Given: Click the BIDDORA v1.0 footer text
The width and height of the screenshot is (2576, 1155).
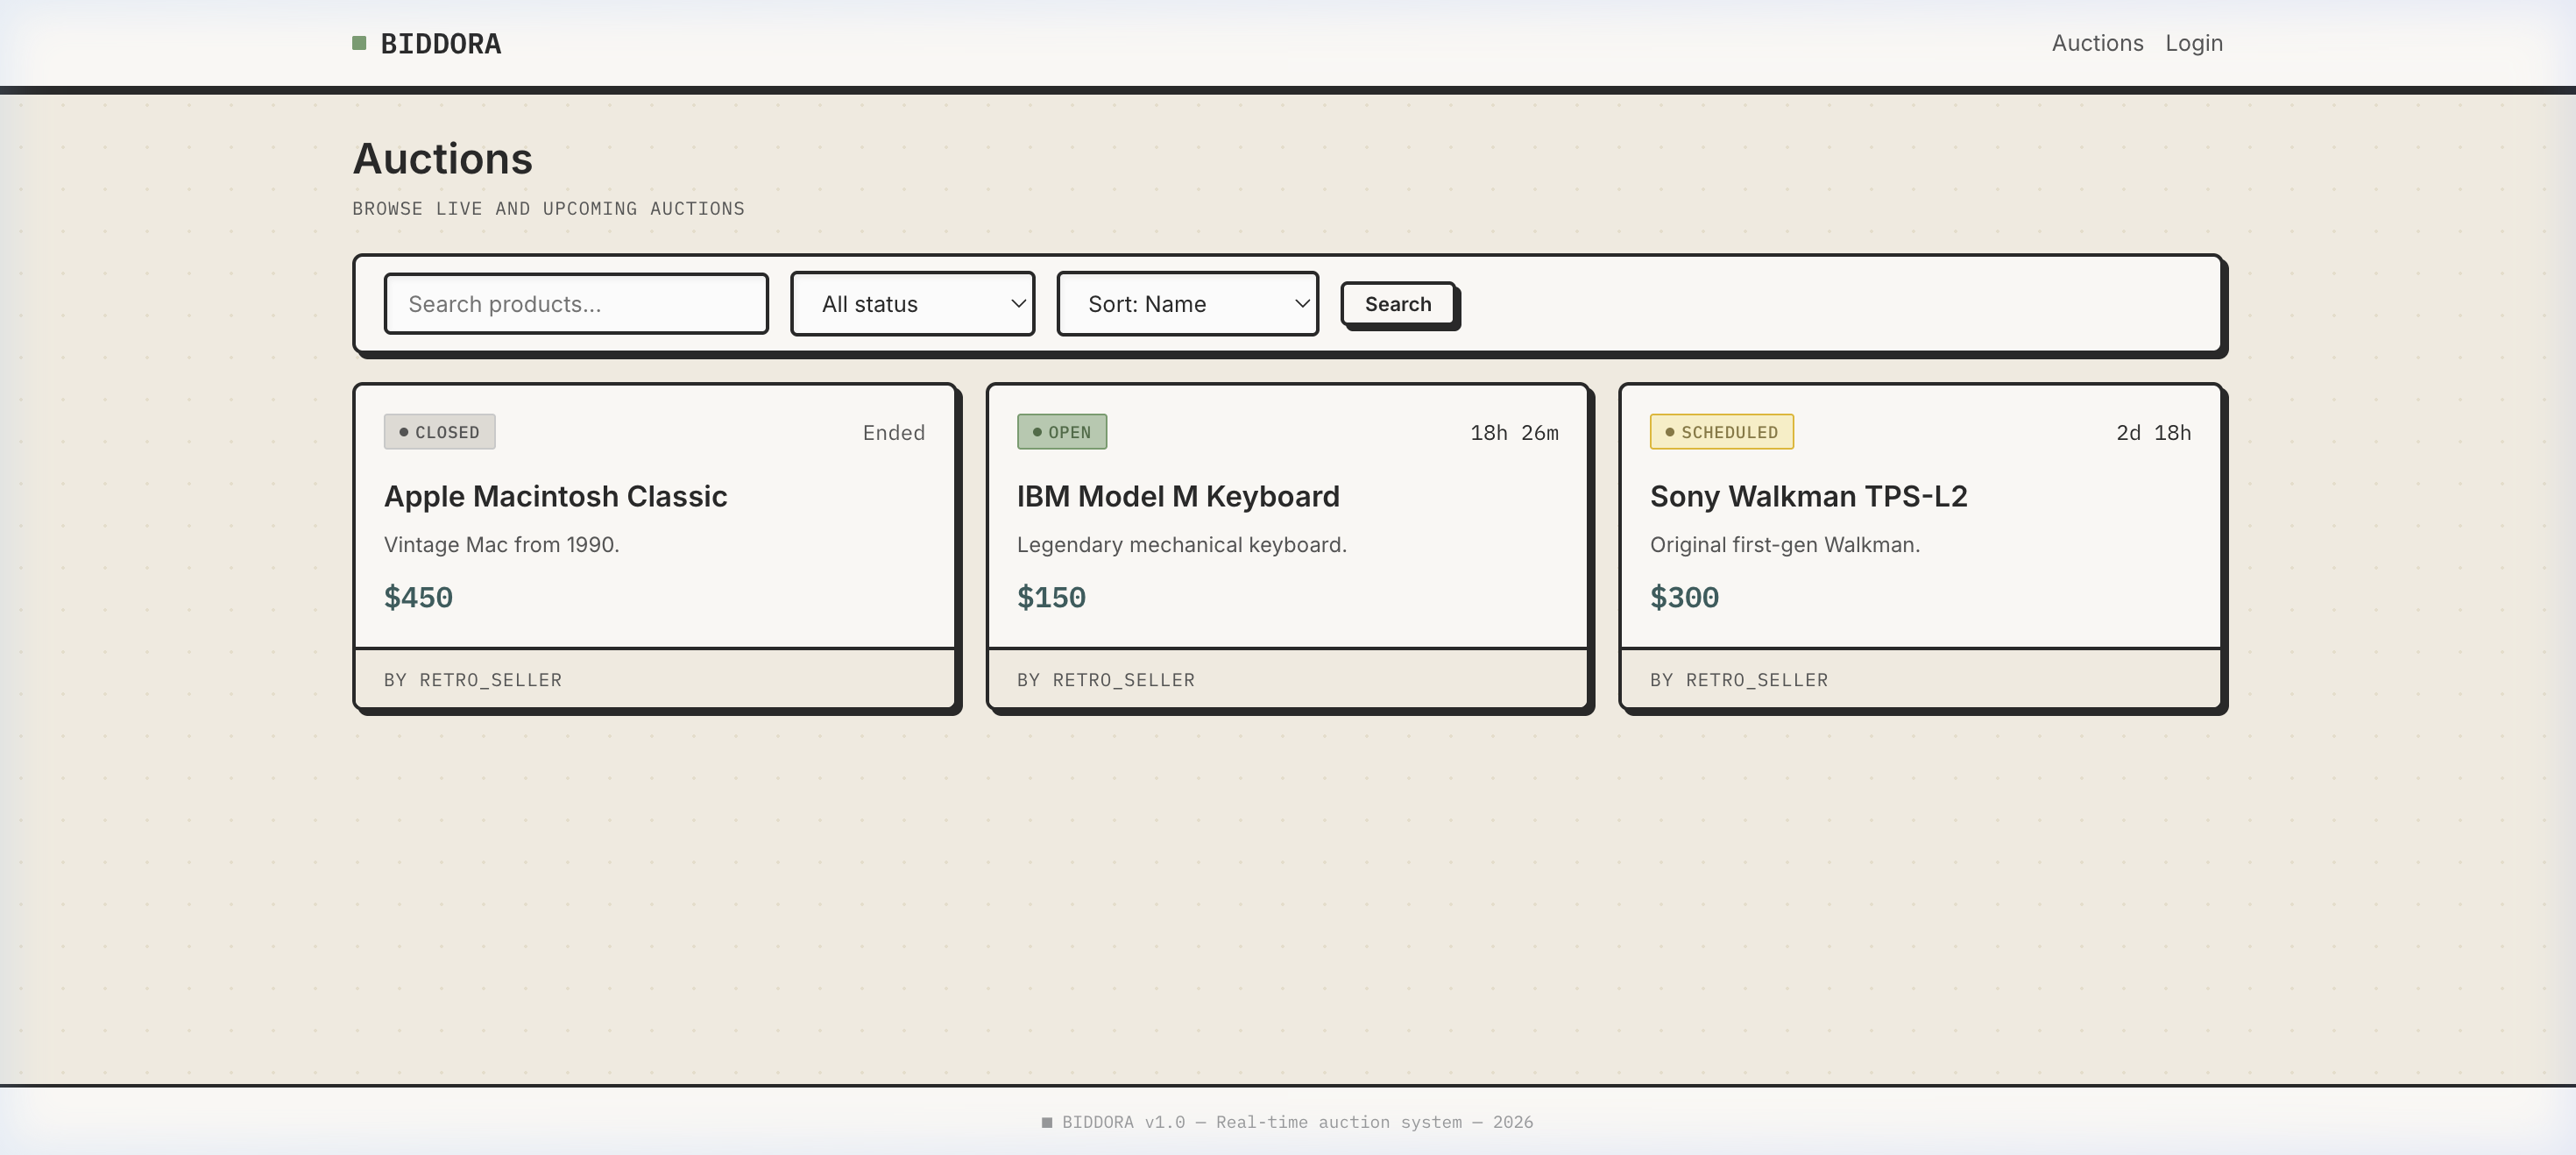Looking at the screenshot, I should pyautogui.click(x=1288, y=1122).
